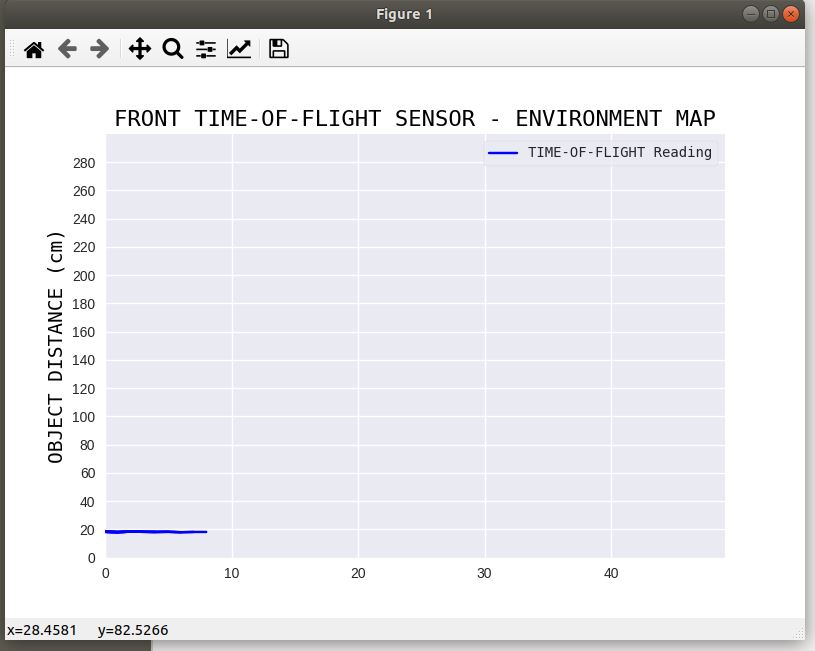This screenshot has width=815, height=651.
Task: Click the y-axis tick label 200
Action: (x=84, y=276)
